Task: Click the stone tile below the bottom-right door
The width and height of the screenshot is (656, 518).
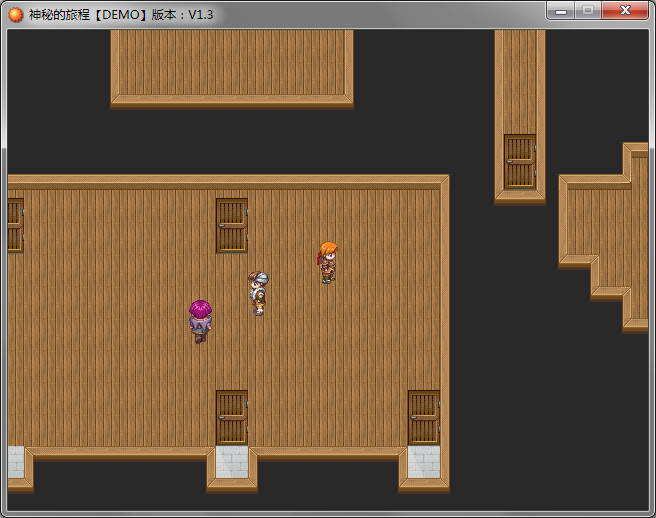Action: [x=423, y=462]
